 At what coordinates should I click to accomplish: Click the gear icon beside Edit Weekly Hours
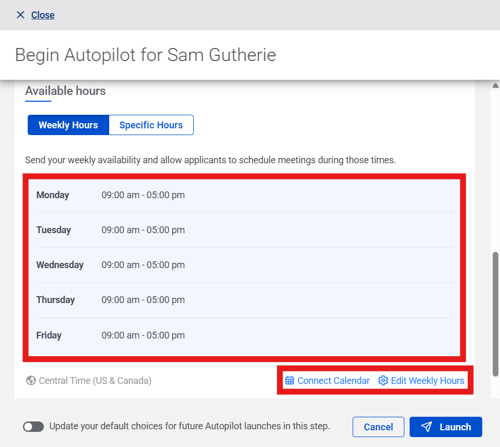tap(383, 380)
